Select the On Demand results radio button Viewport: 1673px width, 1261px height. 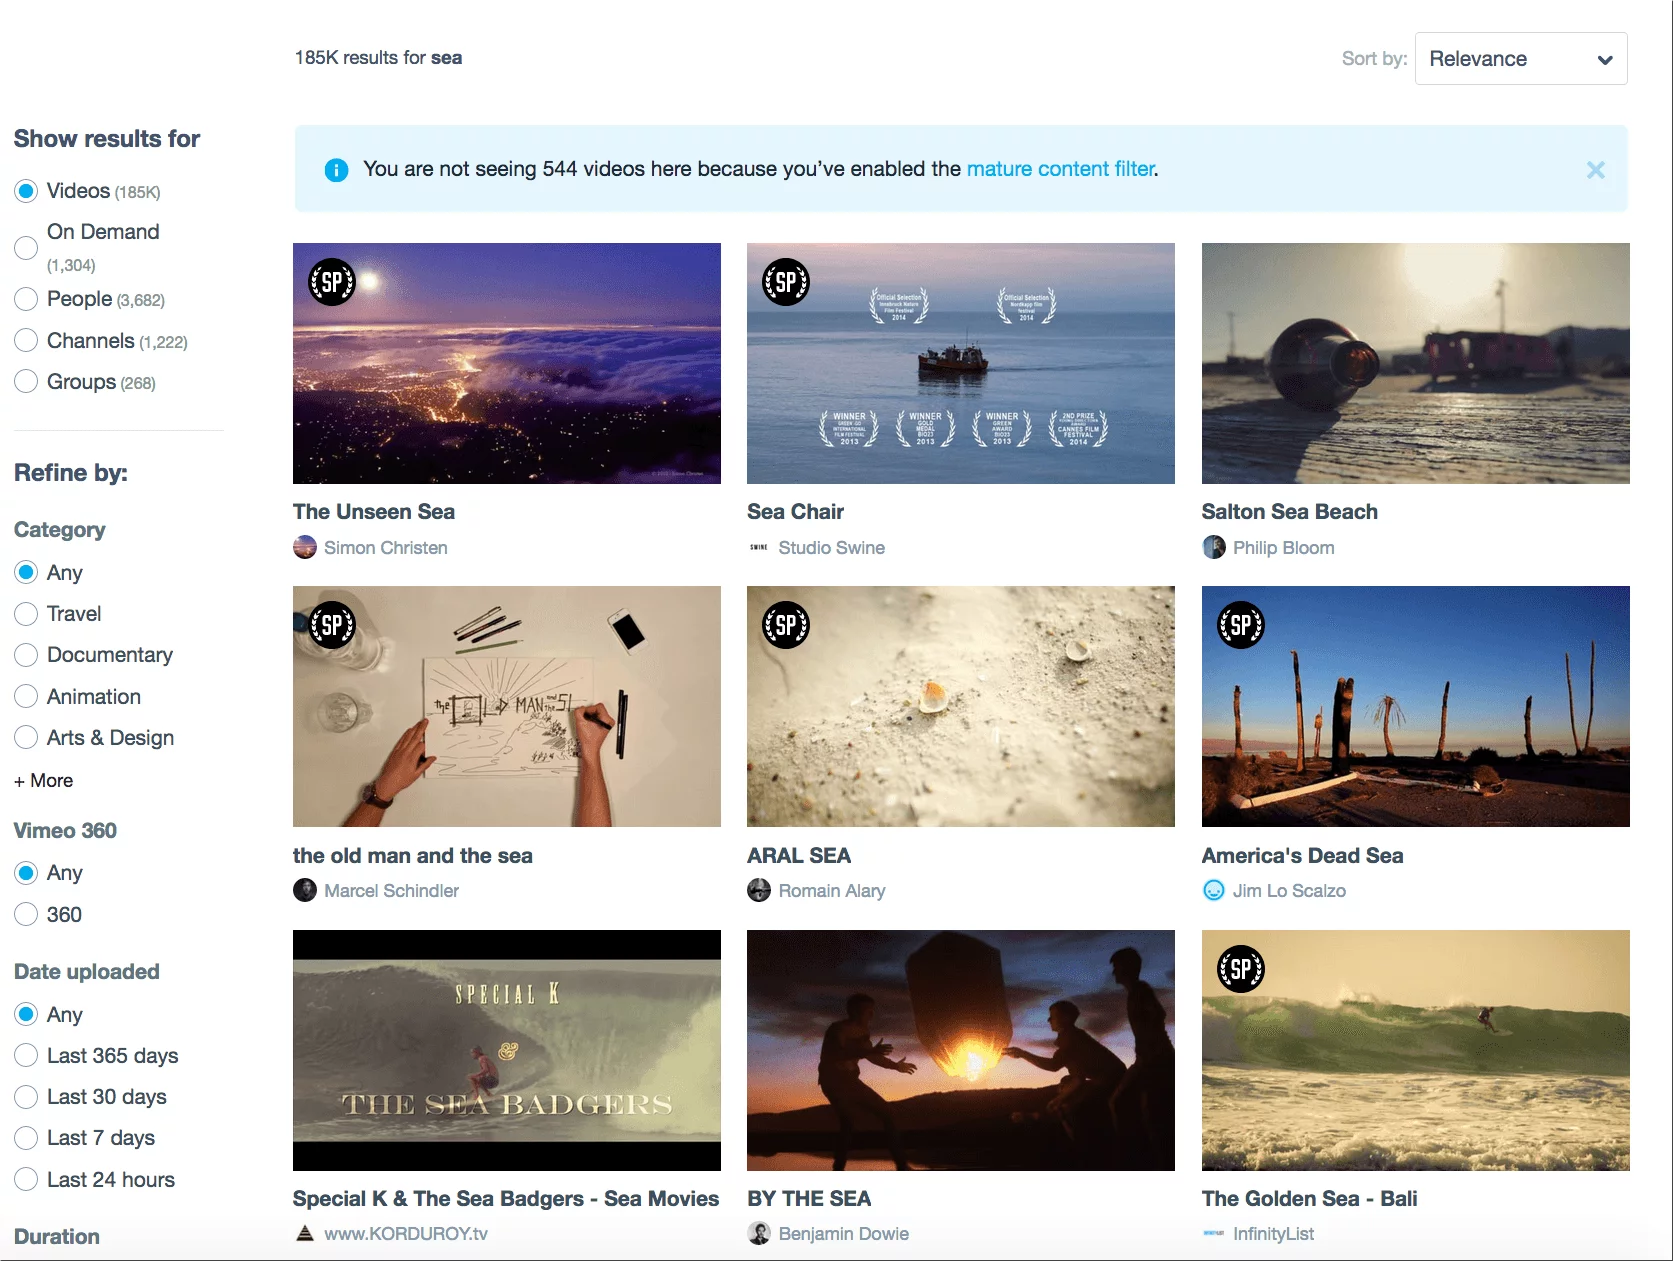tap(26, 248)
